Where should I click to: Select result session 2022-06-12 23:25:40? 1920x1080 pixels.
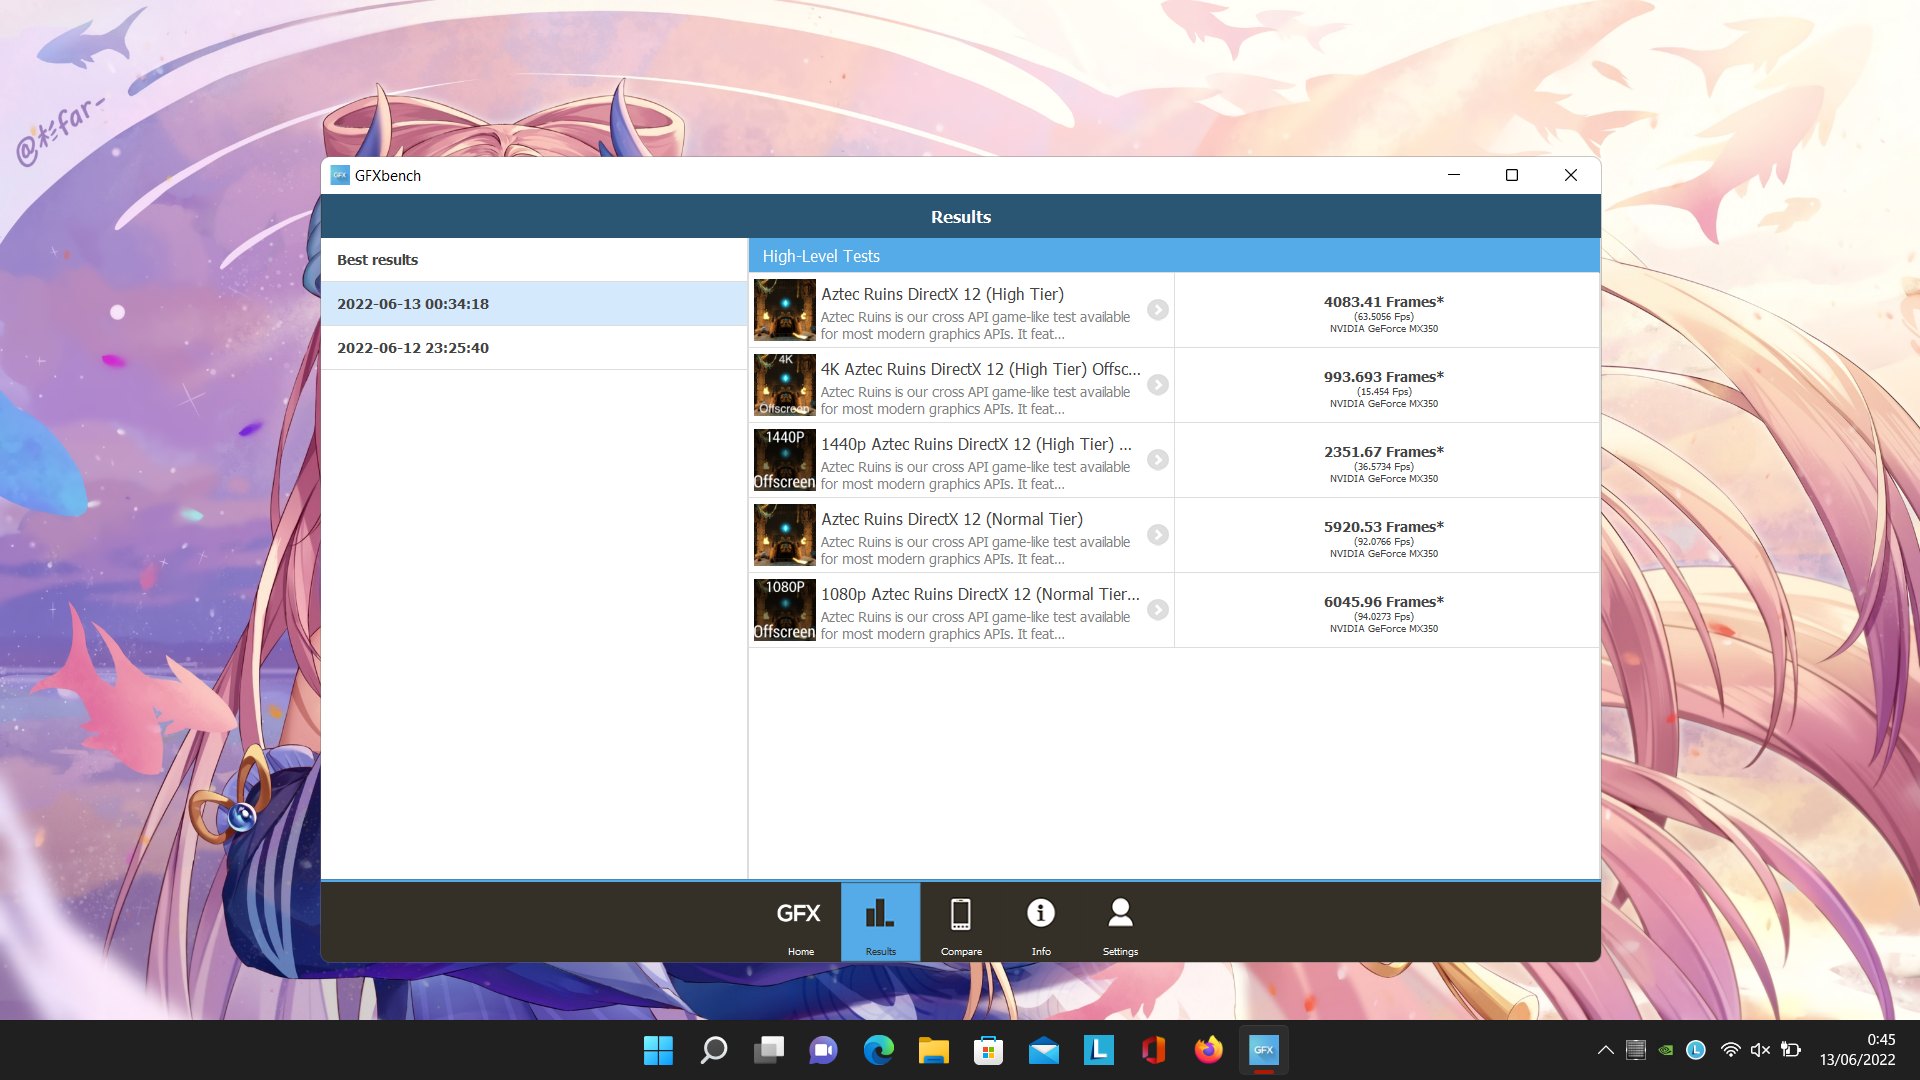(534, 348)
